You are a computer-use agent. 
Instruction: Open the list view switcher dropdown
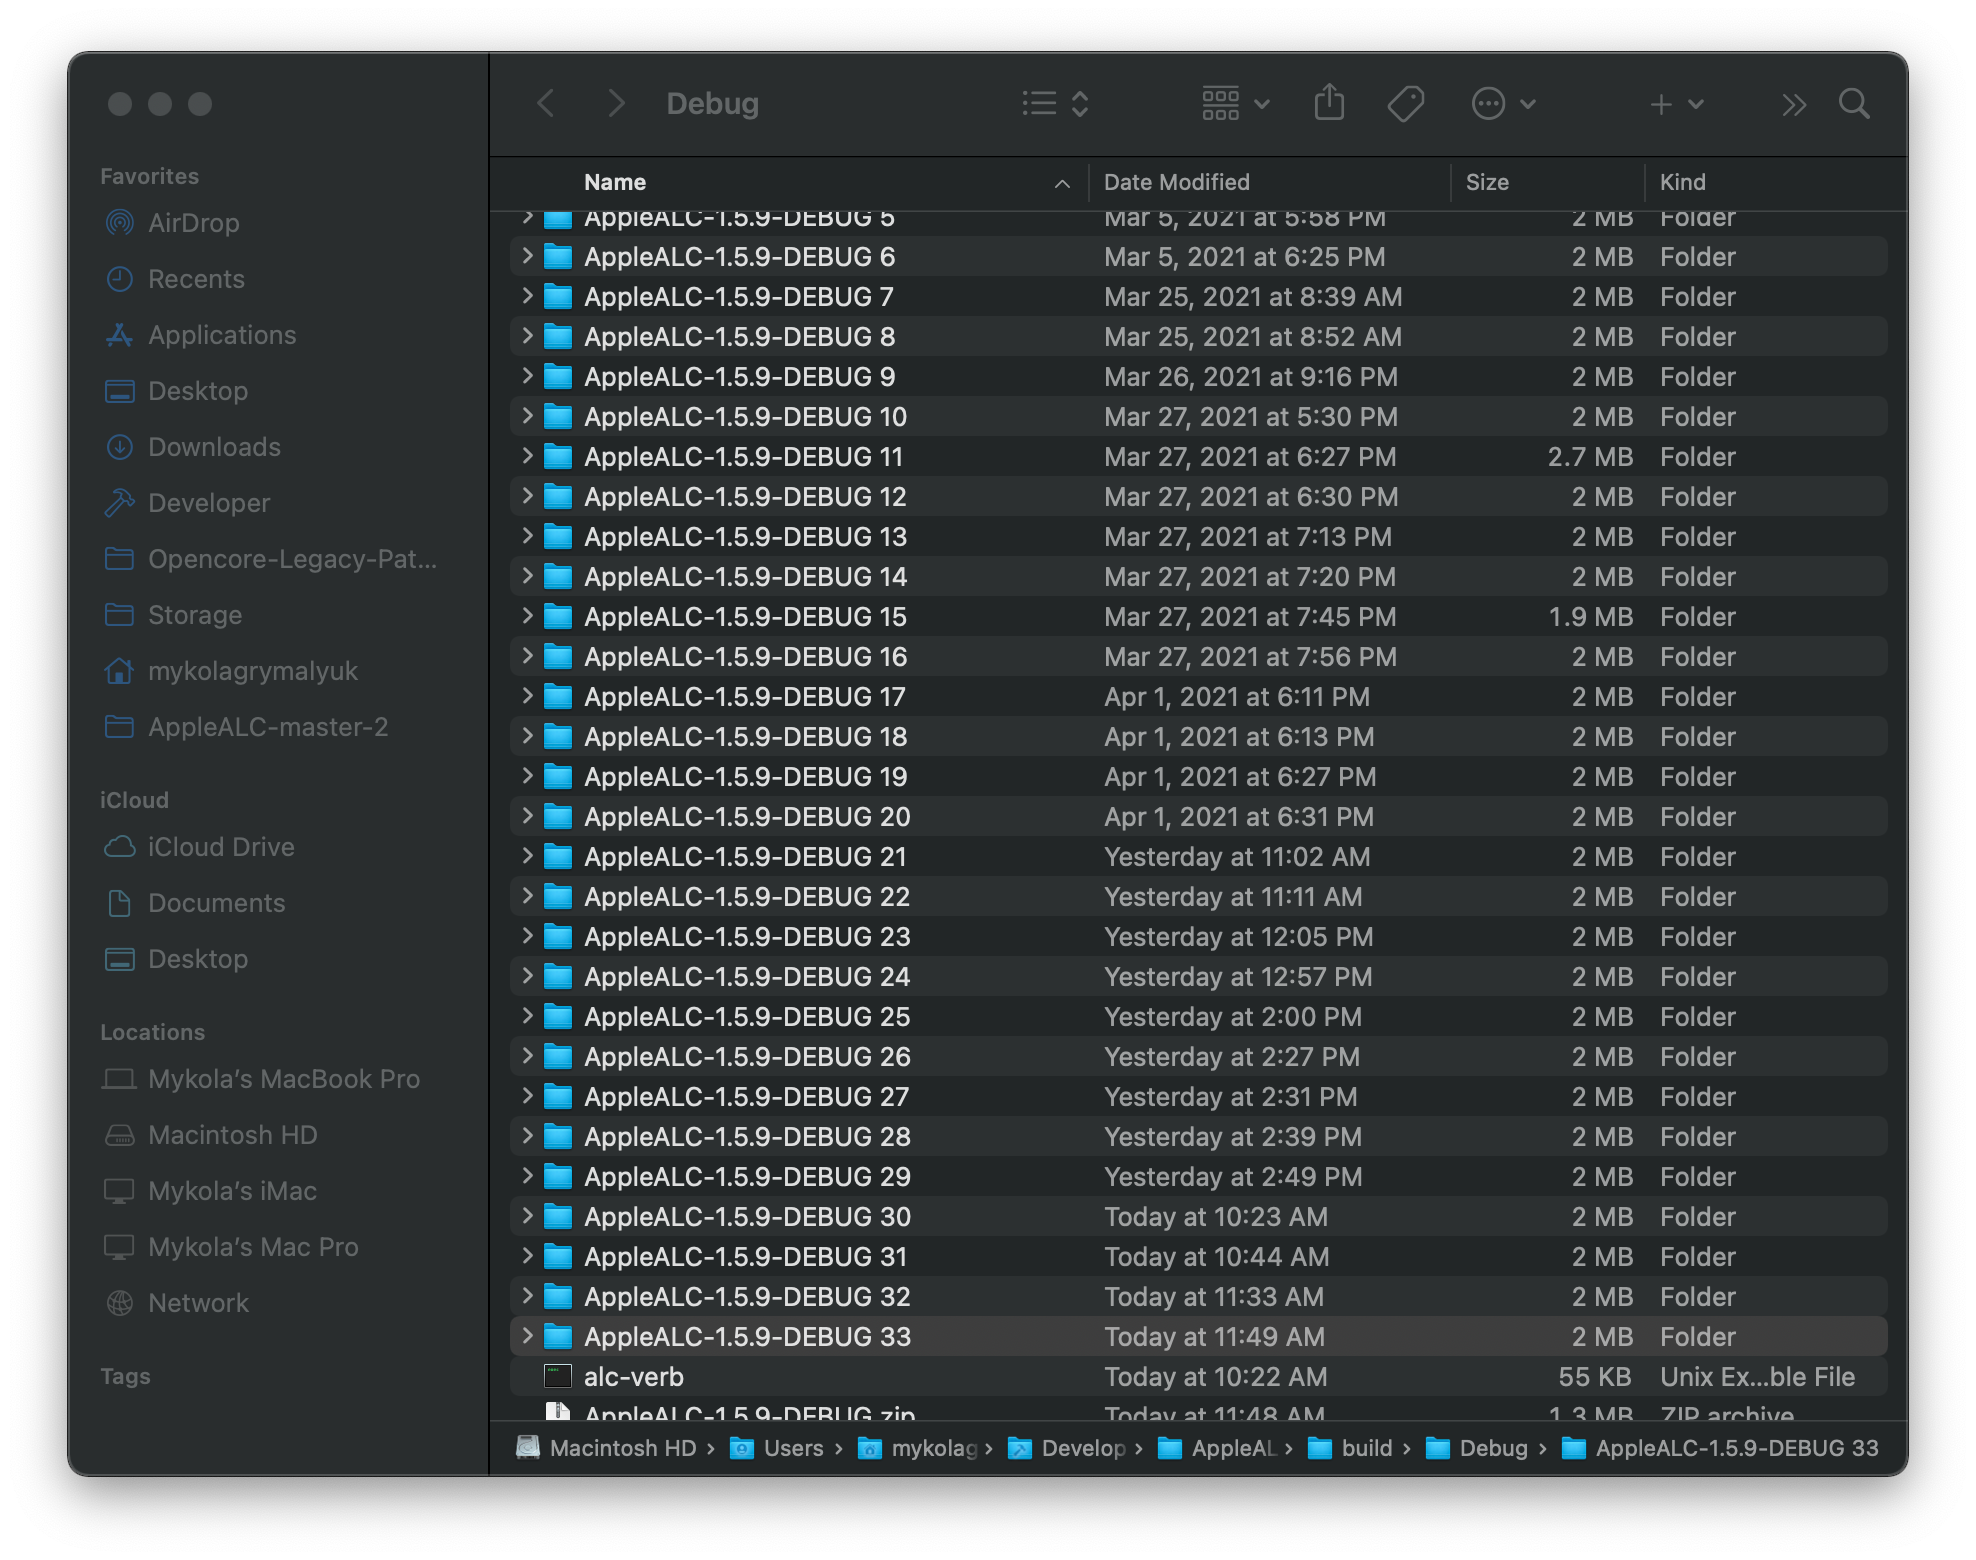[1055, 103]
